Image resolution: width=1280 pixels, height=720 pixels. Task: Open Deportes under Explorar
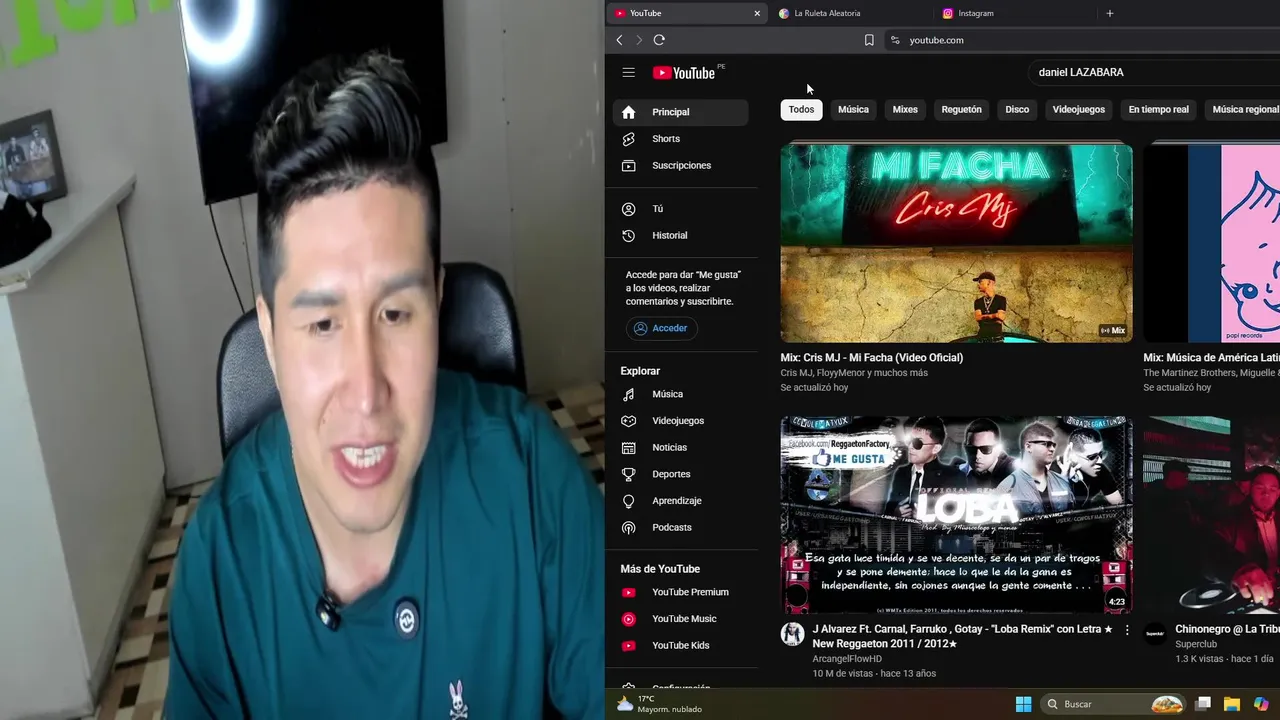[x=680, y=474]
